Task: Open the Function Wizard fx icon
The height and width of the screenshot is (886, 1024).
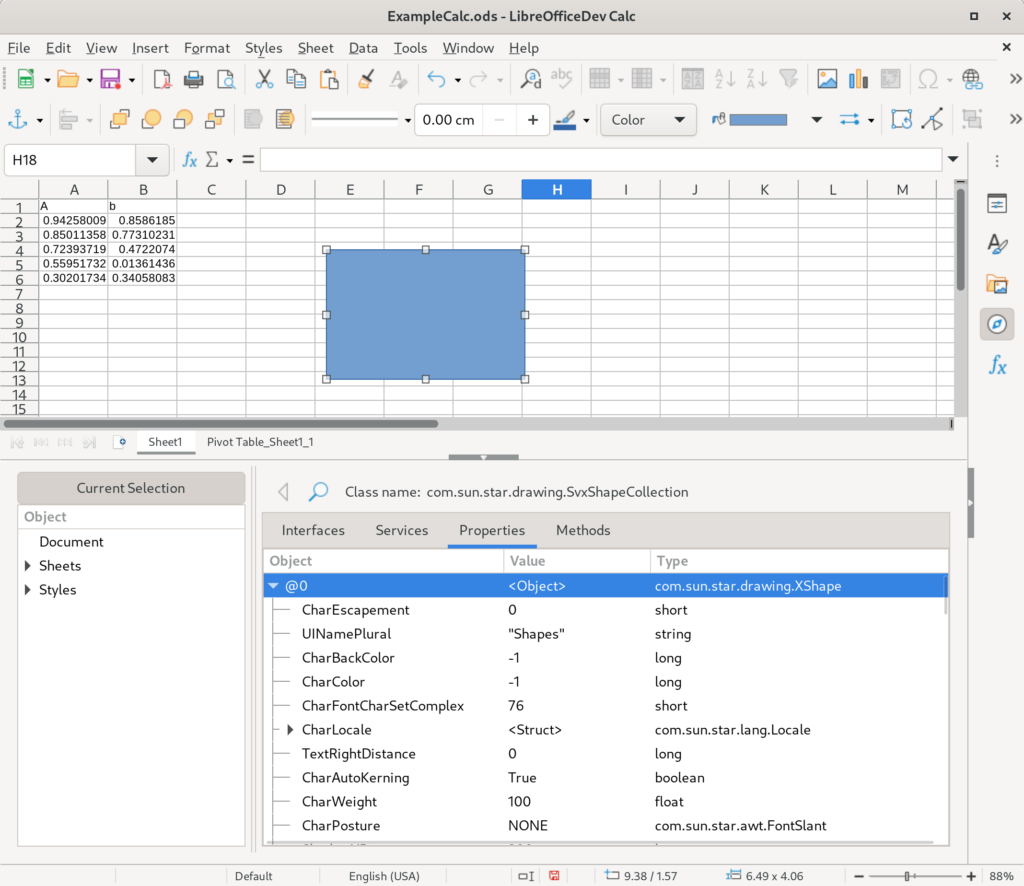Action: (190, 160)
